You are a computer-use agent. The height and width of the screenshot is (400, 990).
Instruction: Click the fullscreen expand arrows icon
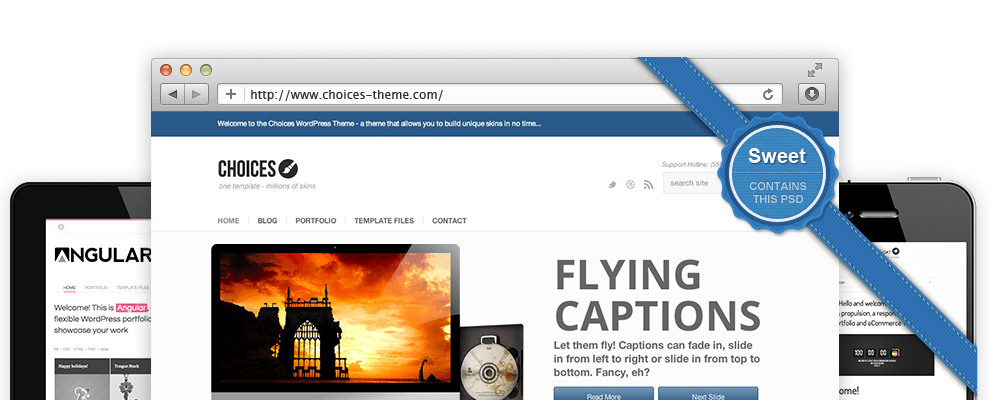point(815,70)
